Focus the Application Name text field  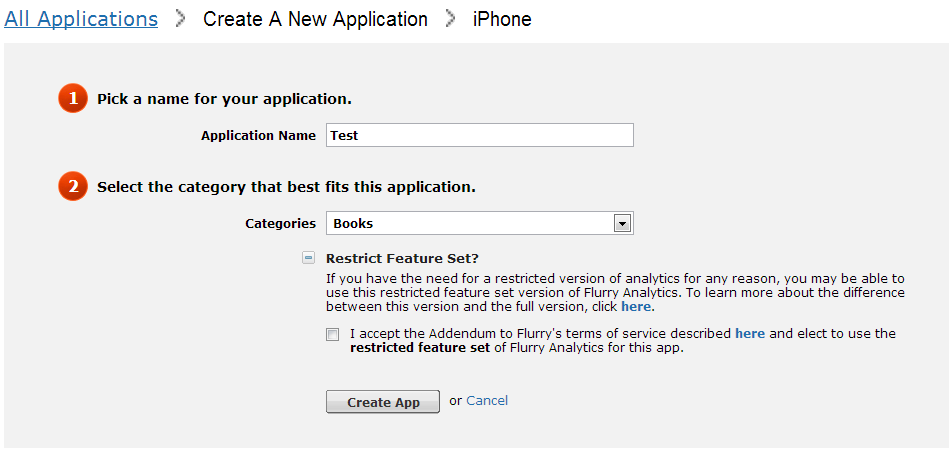pyautogui.click(x=480, y=135)
